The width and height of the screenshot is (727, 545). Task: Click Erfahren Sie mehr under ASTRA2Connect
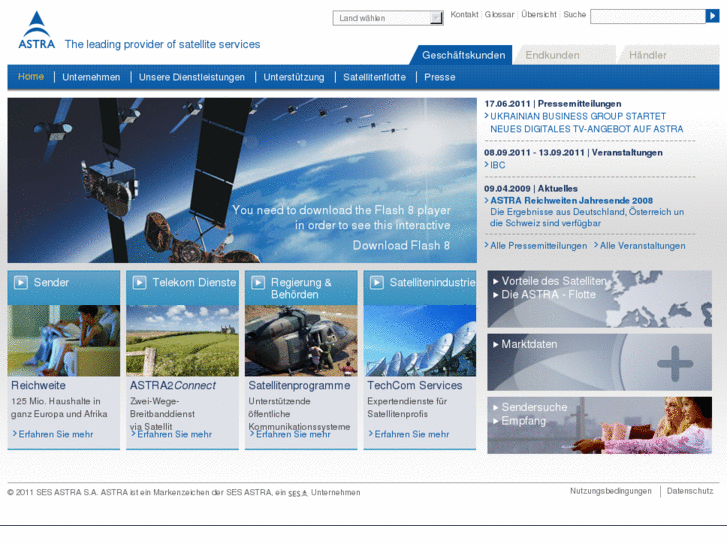[174, 434]
